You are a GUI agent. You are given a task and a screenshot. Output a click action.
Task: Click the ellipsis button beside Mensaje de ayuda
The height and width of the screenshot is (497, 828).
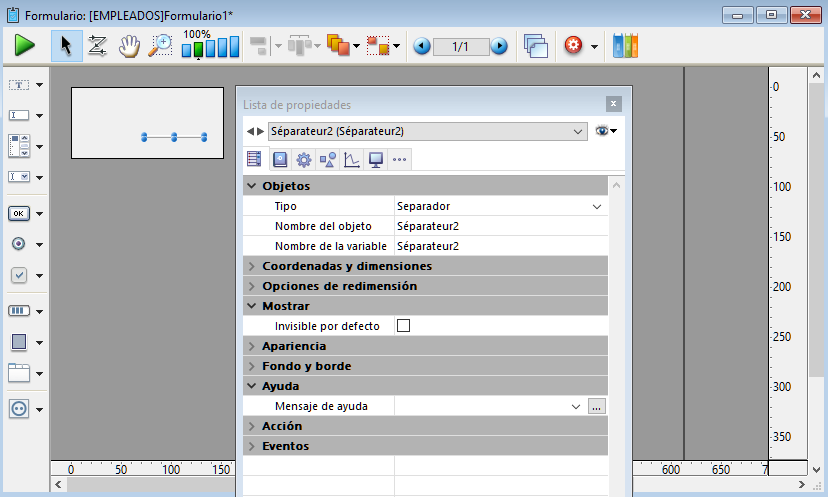tap(597, 407)
